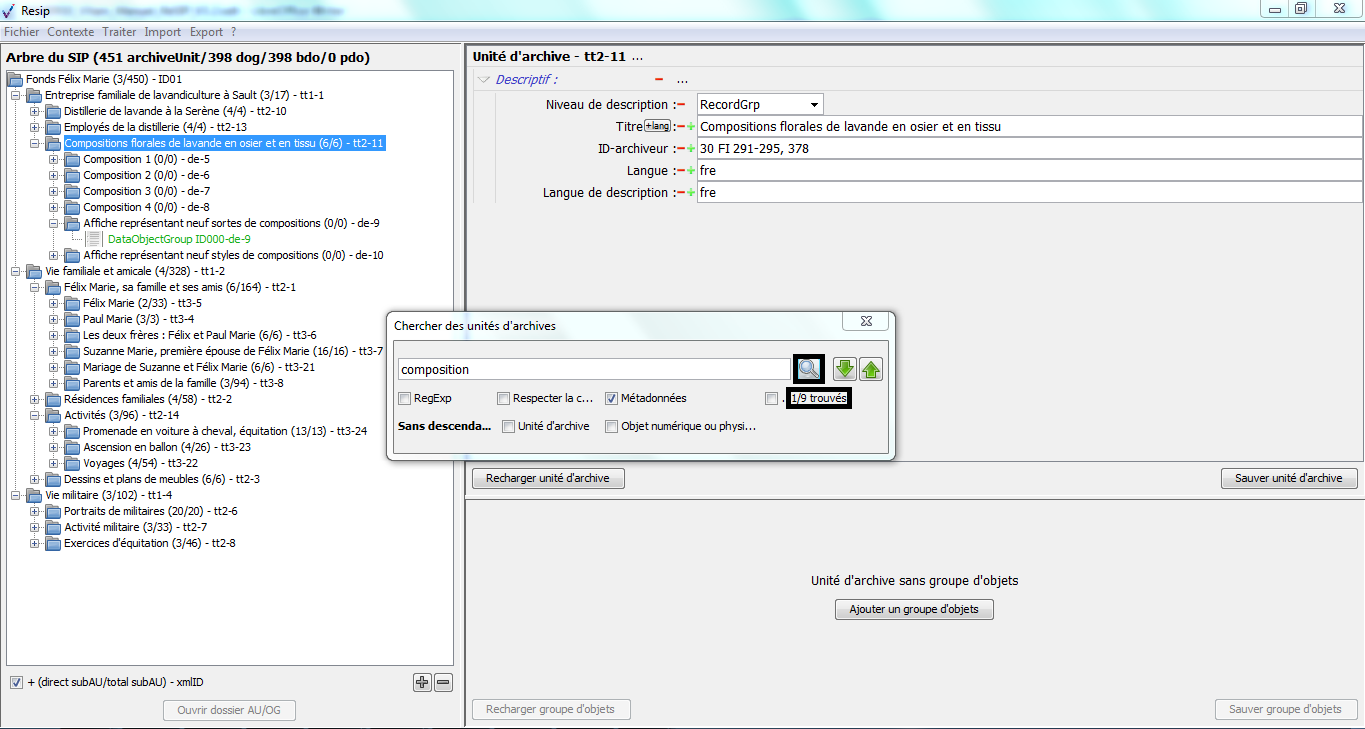Click the search text field containing composition
1365x729 pixels.
[594, 369]
